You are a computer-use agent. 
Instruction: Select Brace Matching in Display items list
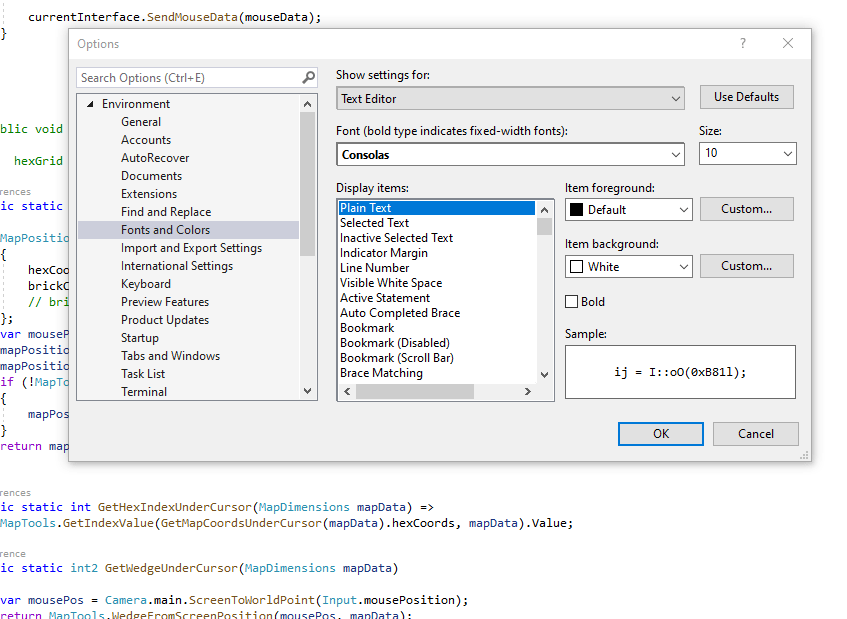(x=381, y=373)
